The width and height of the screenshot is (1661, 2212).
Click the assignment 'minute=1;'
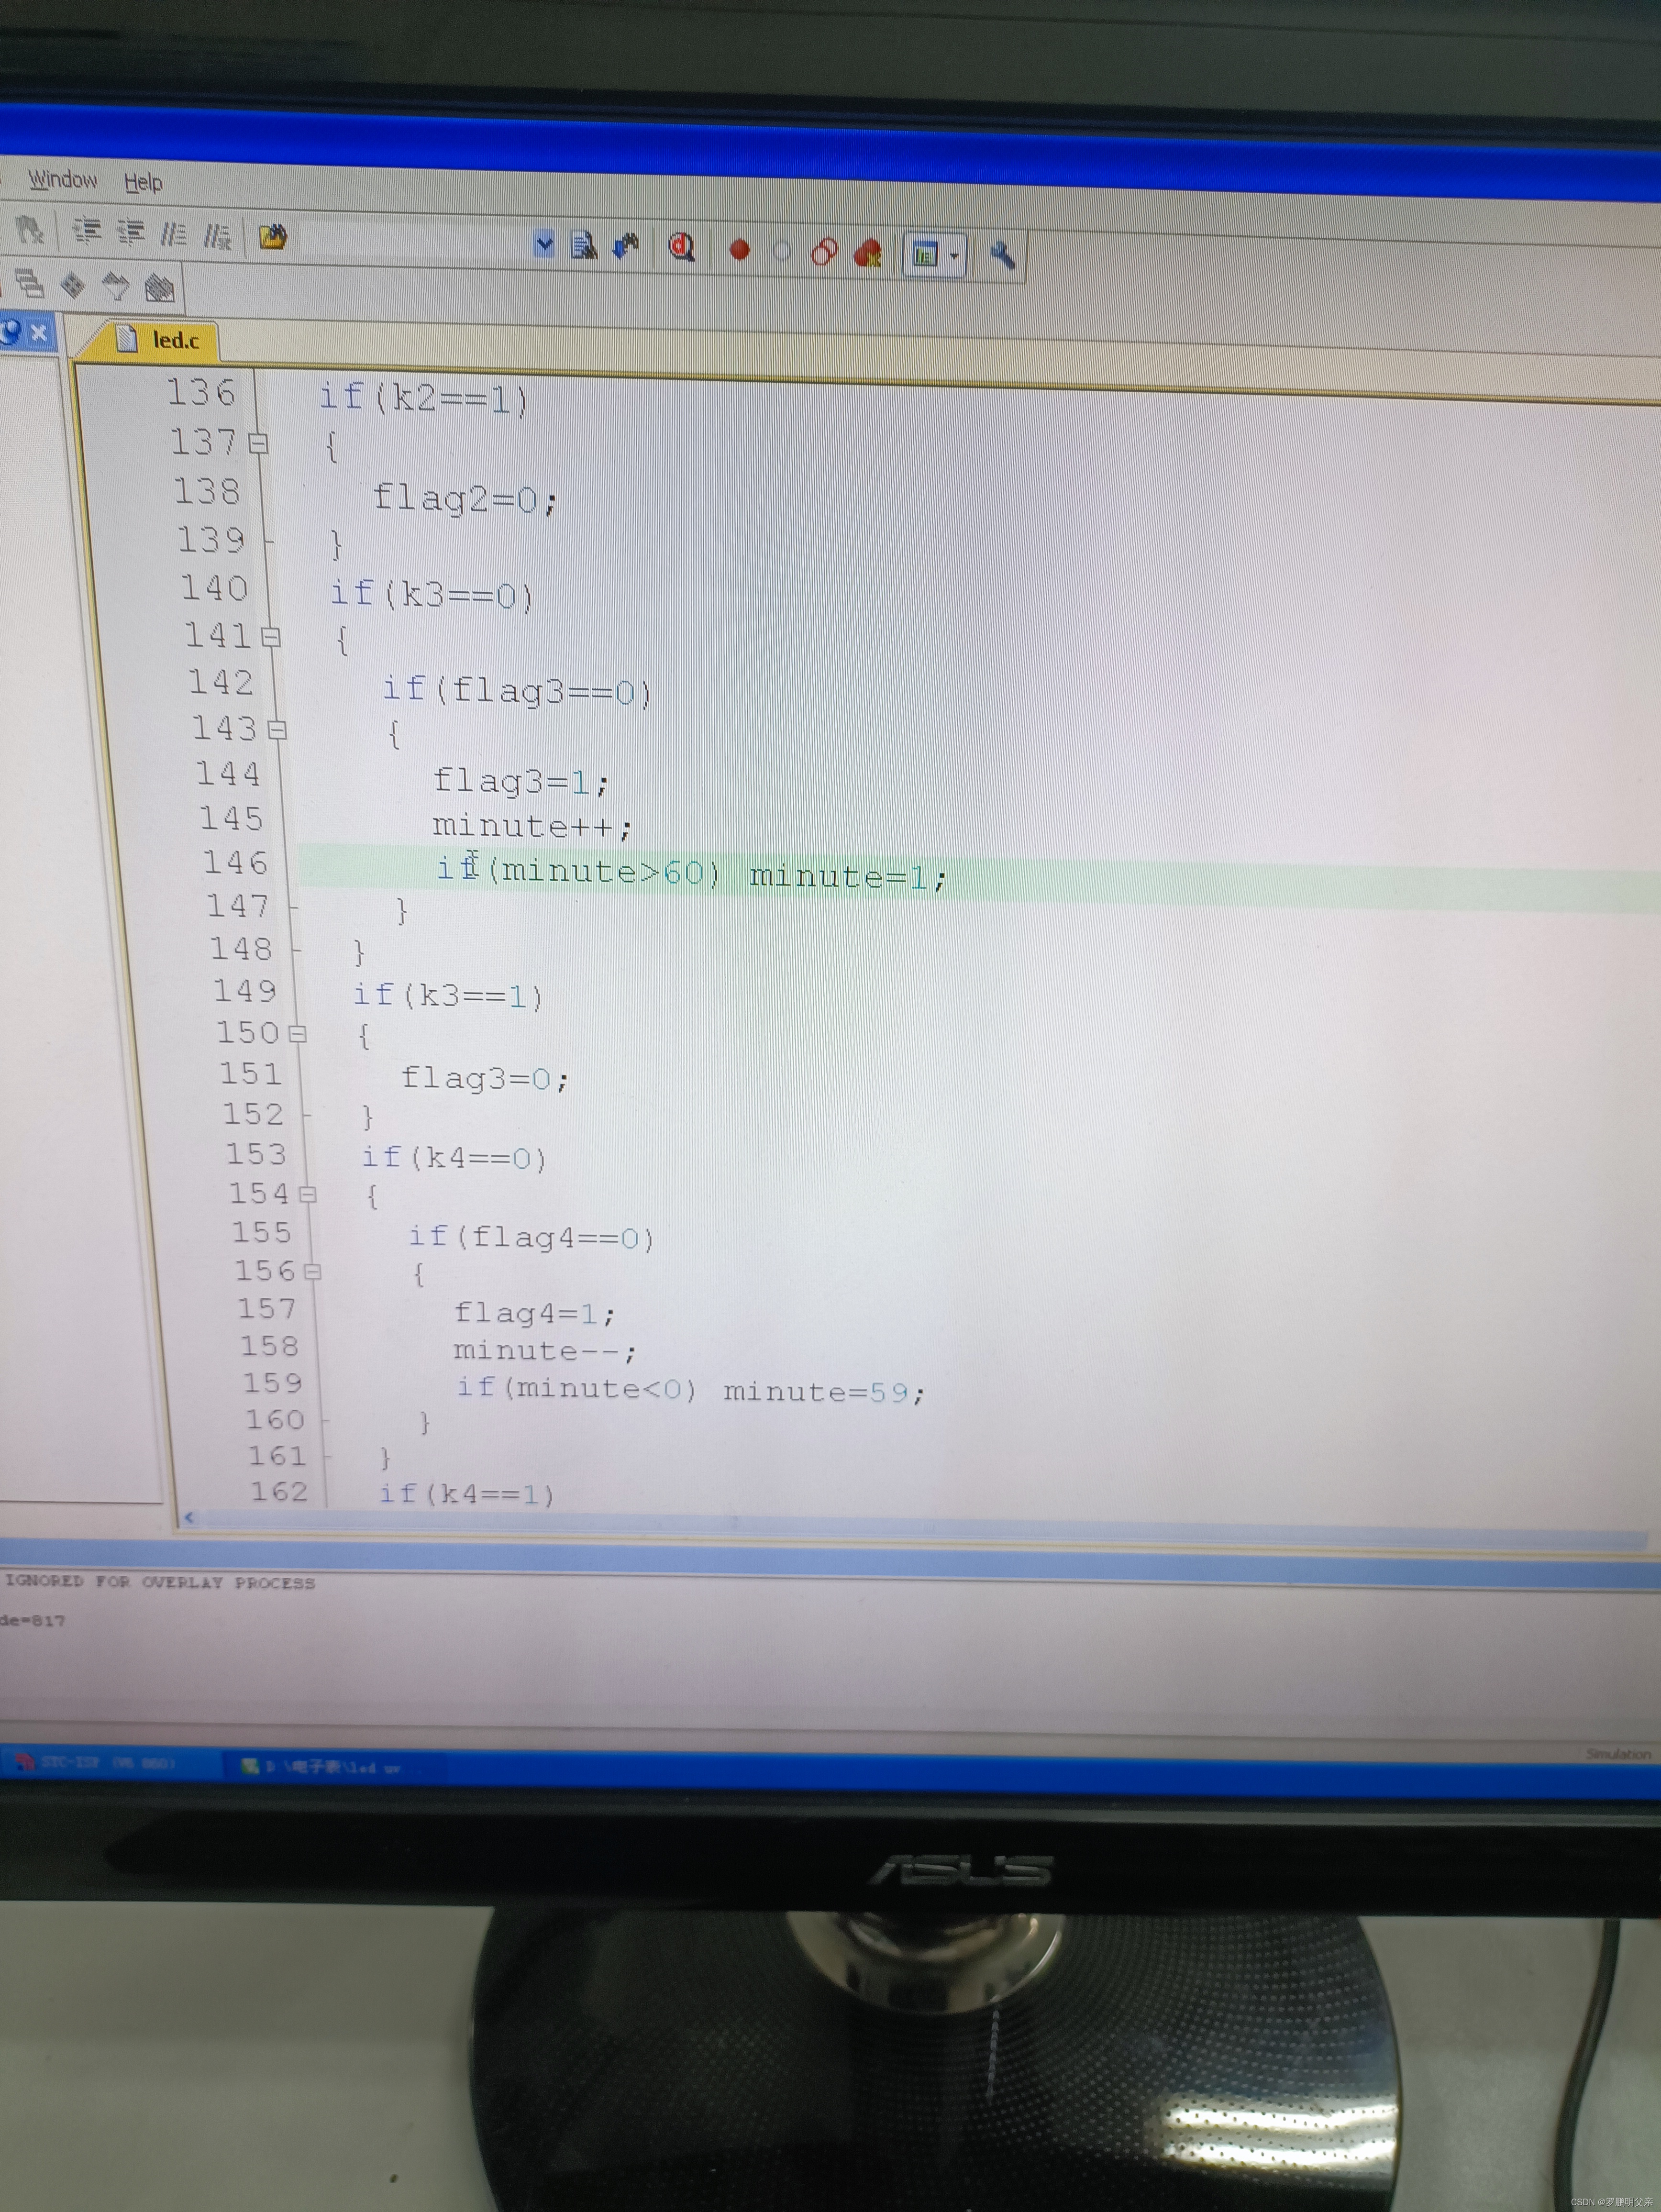[848, 877]
